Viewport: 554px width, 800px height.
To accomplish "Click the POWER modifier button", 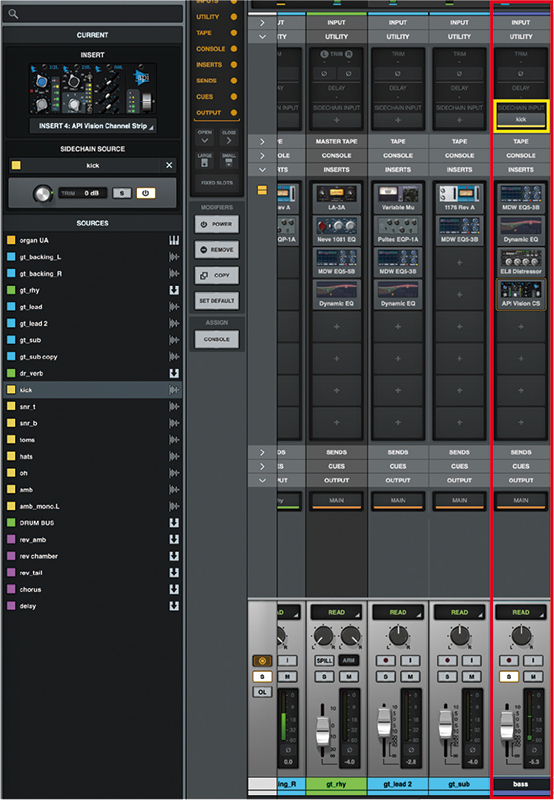I will point(217,224).
